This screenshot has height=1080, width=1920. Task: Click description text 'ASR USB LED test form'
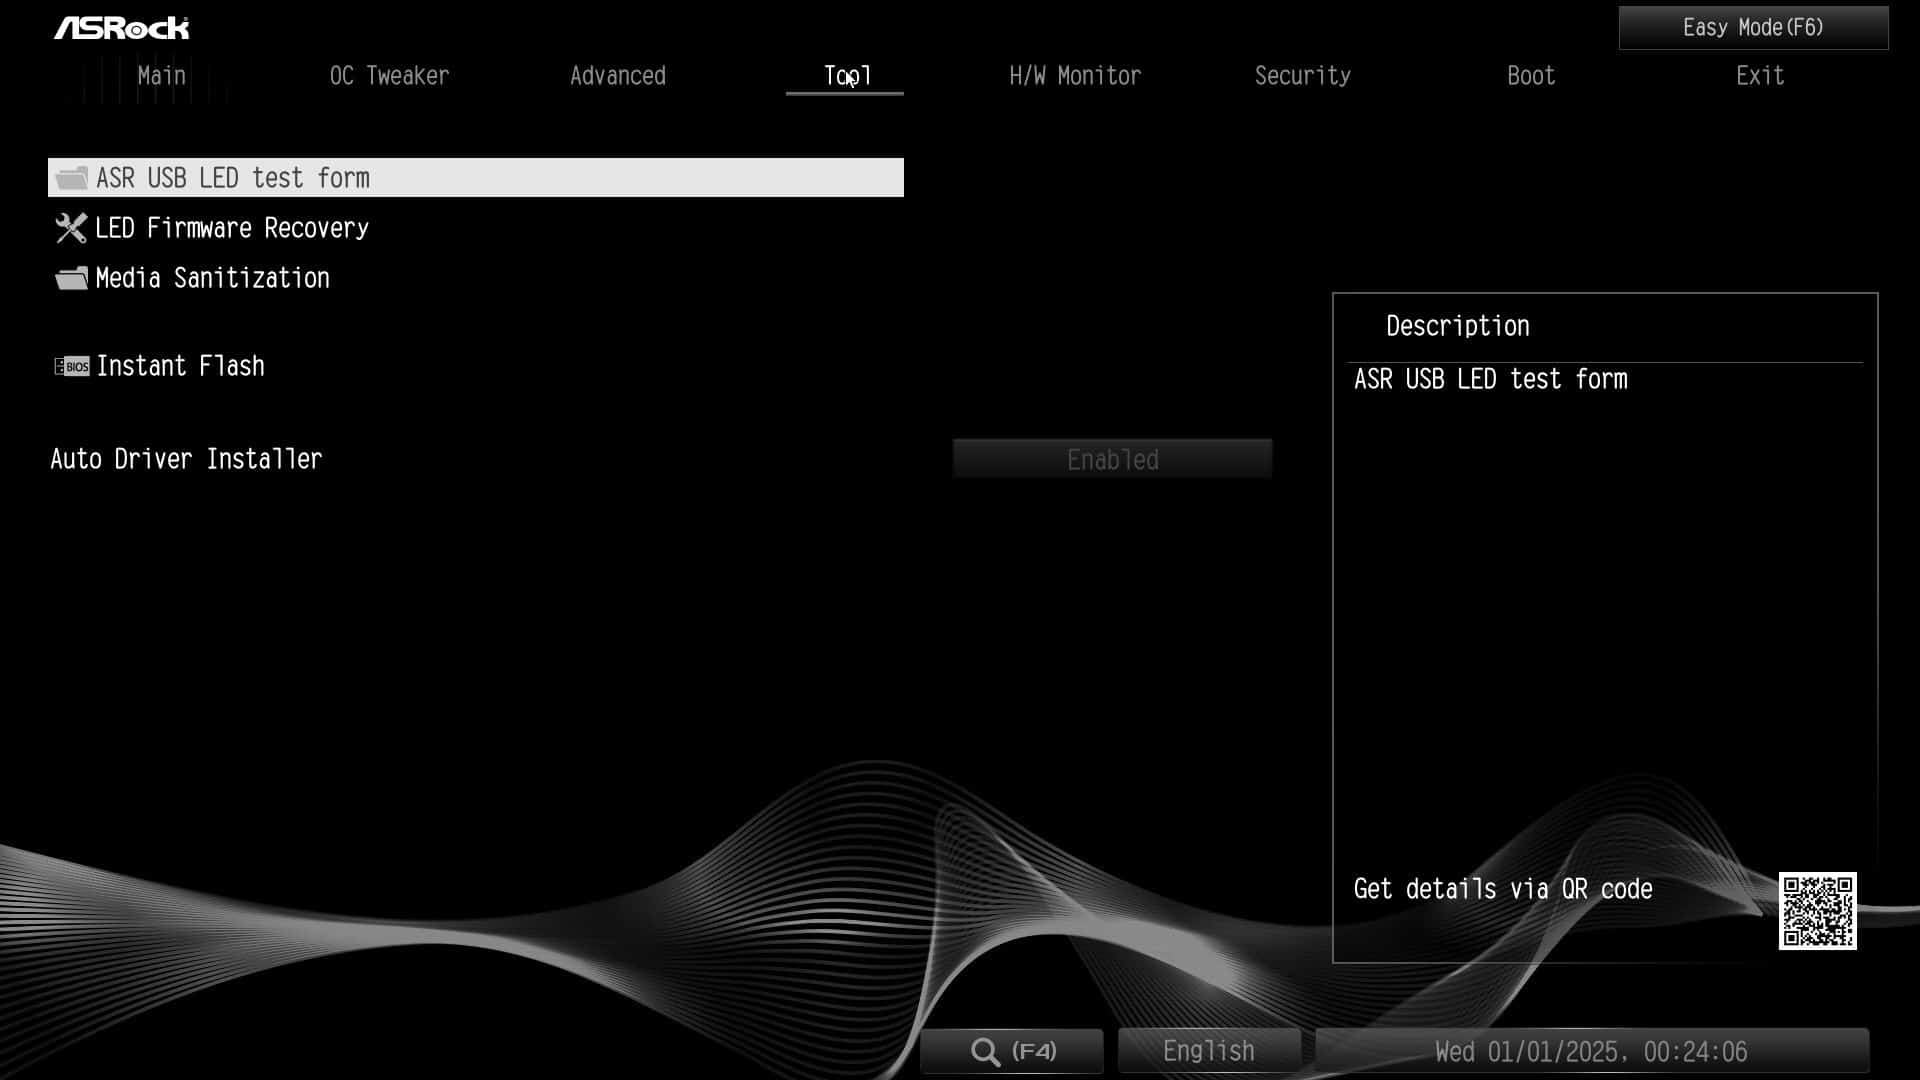point(1490,379)
